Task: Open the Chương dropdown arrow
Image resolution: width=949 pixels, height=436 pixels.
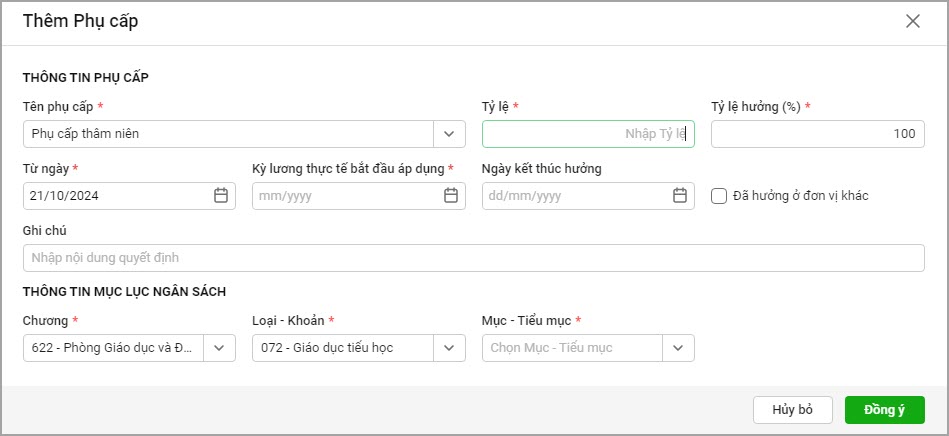Action: (220, 348)
